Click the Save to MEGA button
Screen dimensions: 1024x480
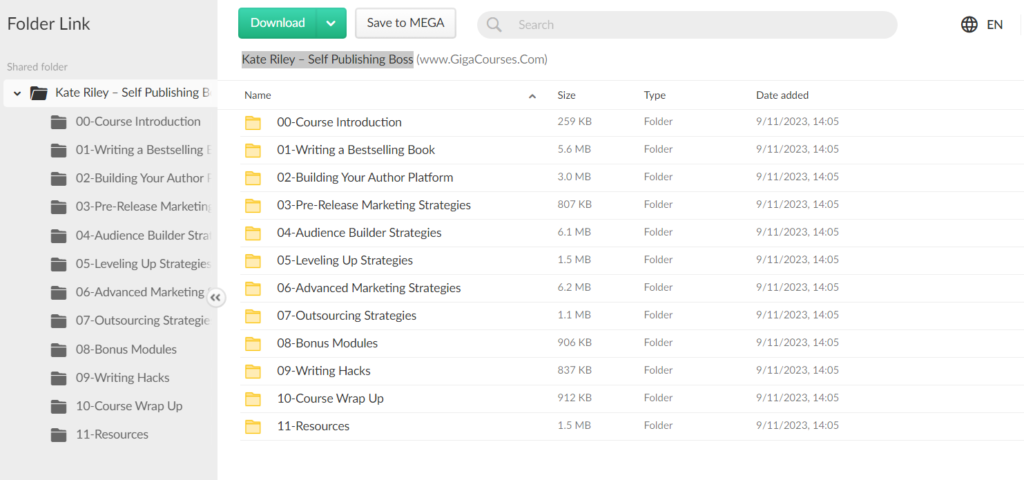point(405,23)
